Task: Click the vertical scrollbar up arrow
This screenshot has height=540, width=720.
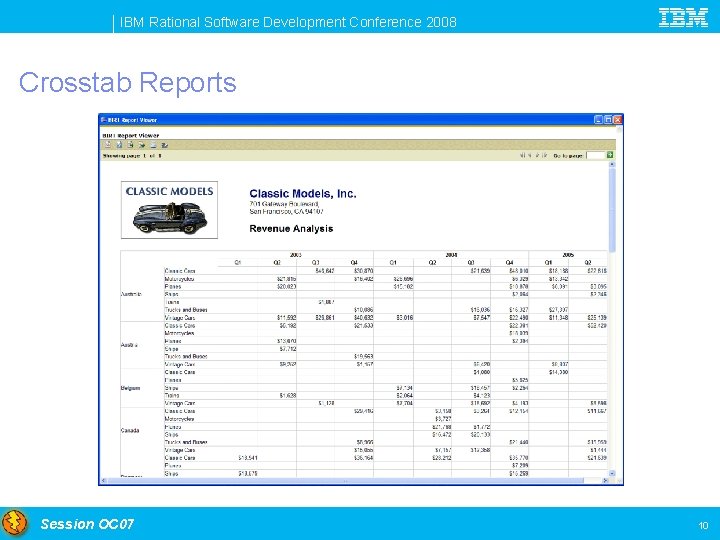Action: (612, 164)
